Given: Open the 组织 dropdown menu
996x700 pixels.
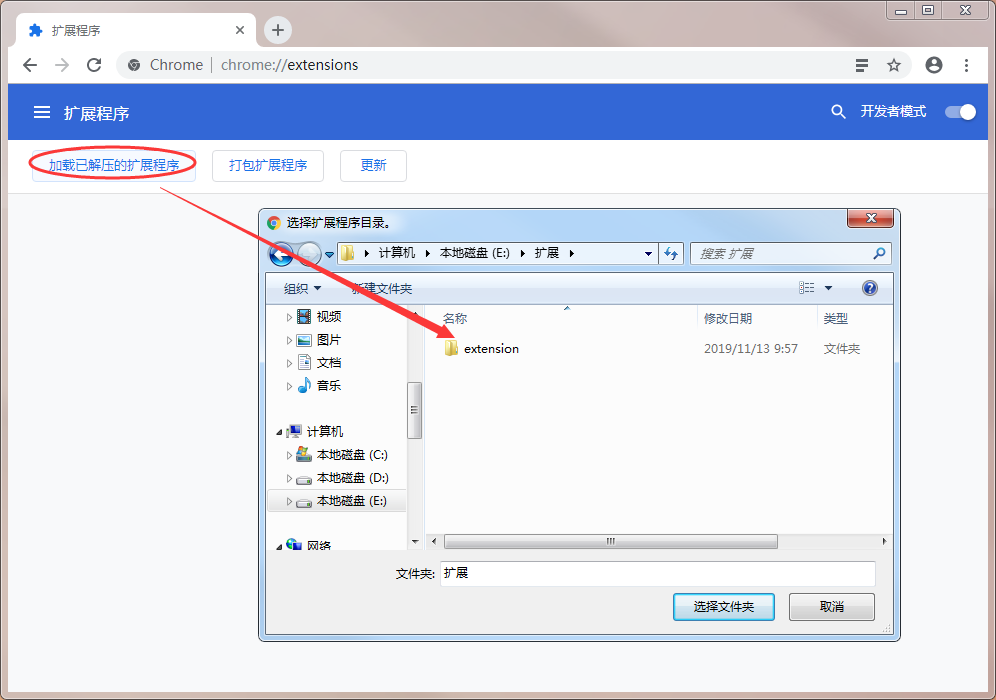Looking at the screenshot, I should pyautogui.click(x=302, y=288).
